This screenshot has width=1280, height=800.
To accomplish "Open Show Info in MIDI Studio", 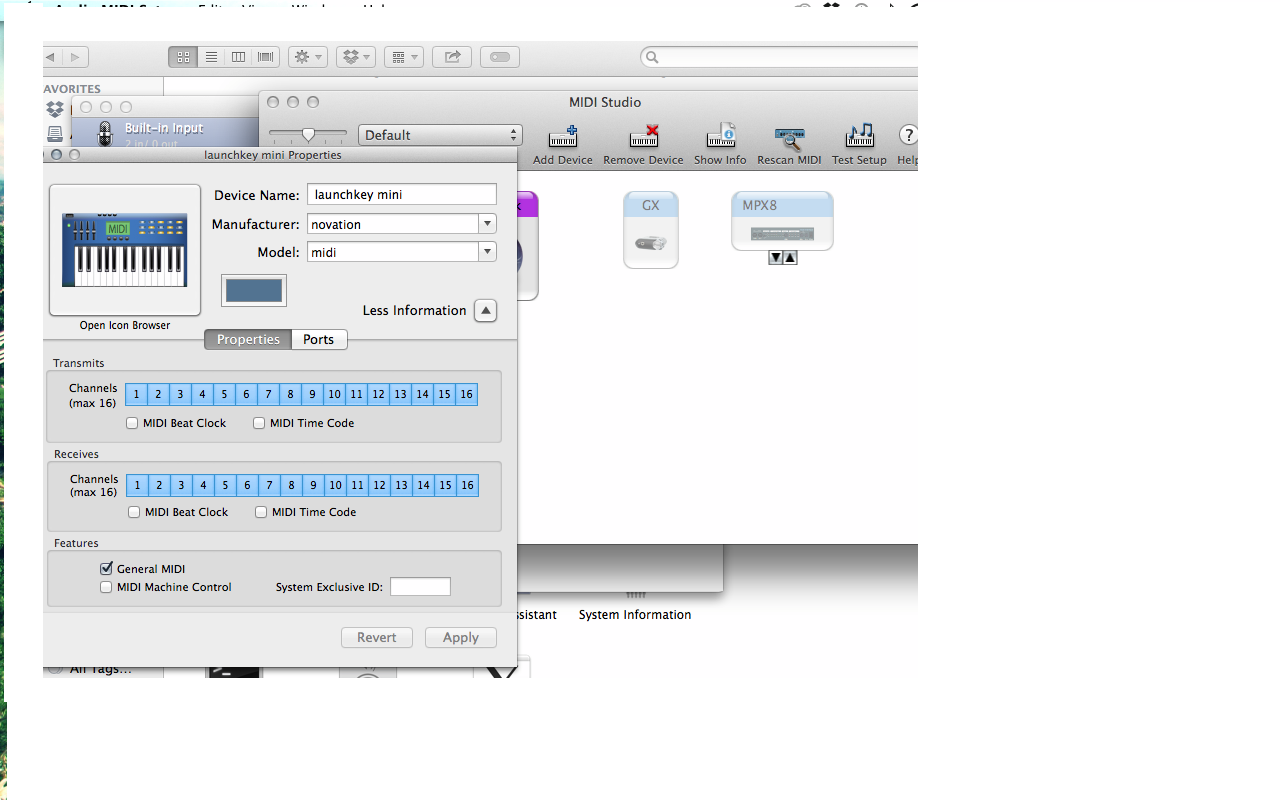I will (720, 145).
